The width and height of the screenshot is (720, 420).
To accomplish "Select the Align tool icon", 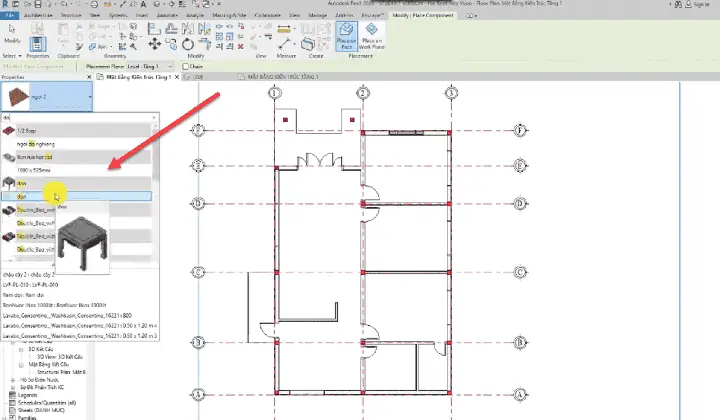I will (154, 28).
